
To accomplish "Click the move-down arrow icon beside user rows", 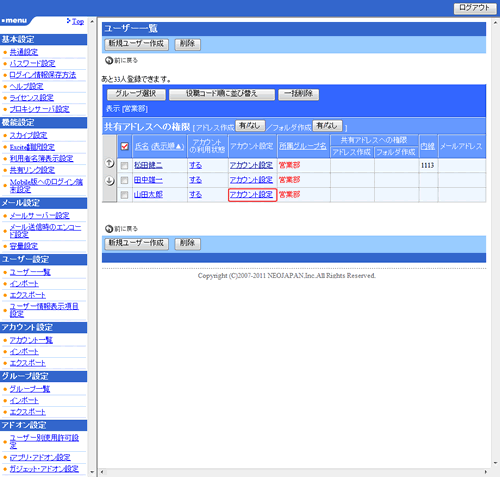I will tap(109, 181).
